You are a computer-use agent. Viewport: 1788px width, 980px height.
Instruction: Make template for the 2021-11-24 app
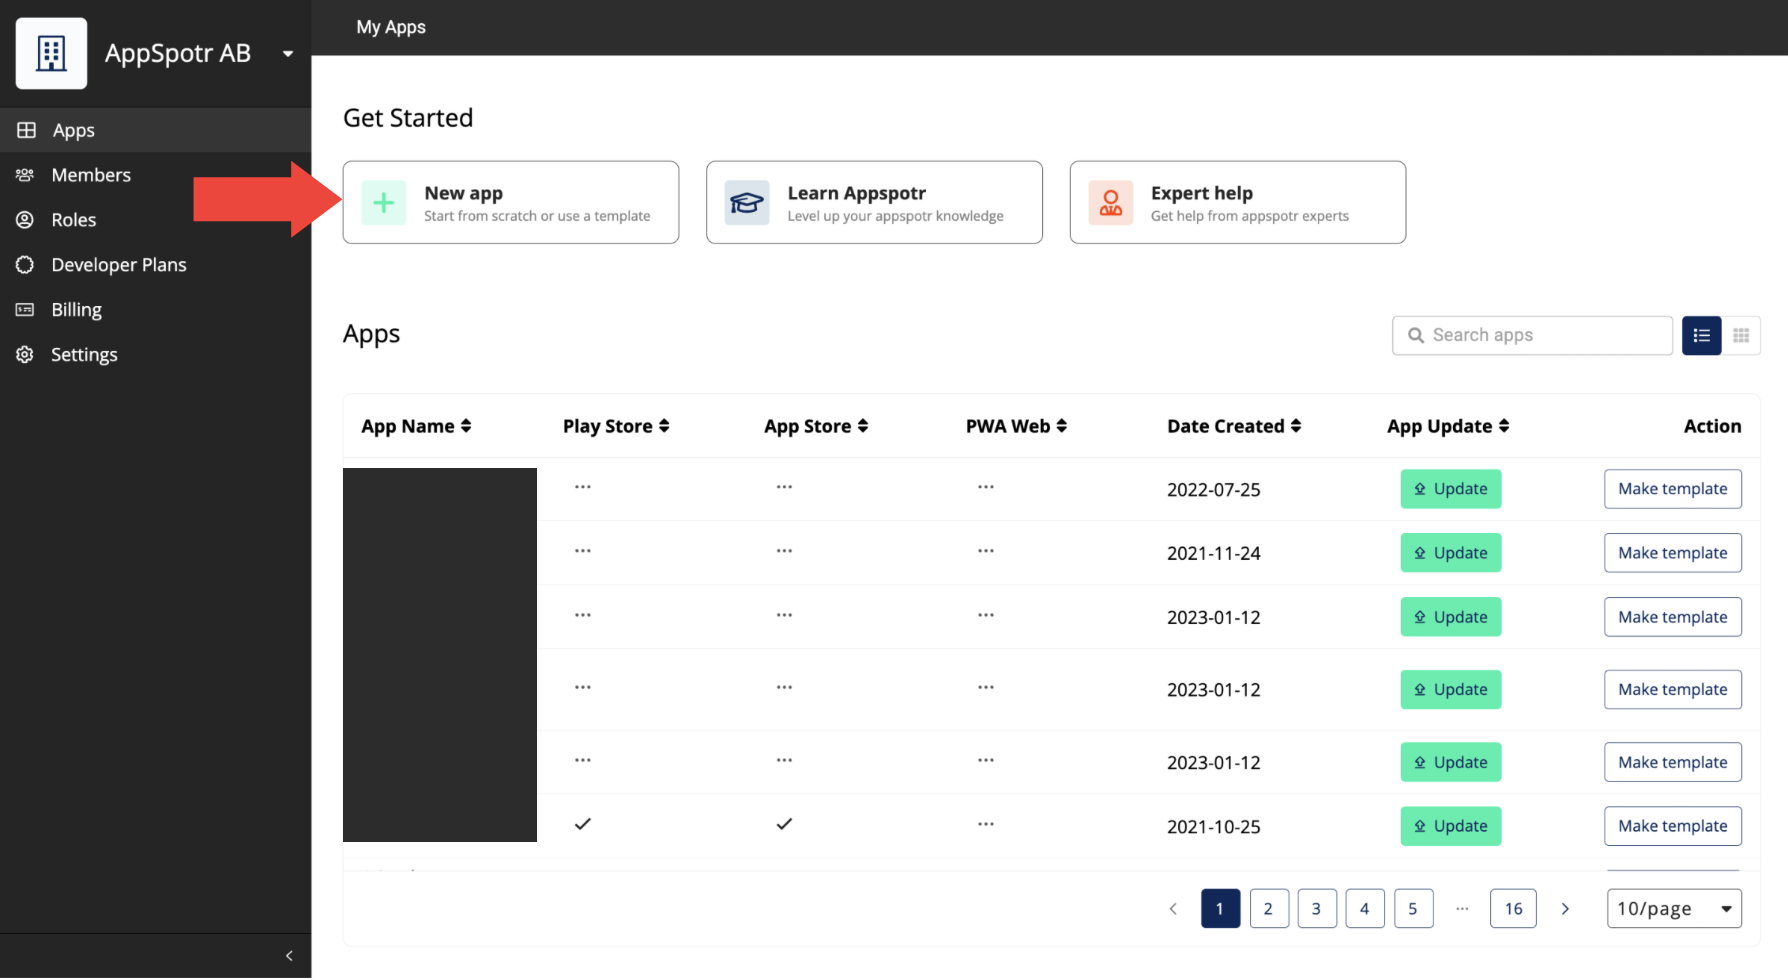(1673, 553)
